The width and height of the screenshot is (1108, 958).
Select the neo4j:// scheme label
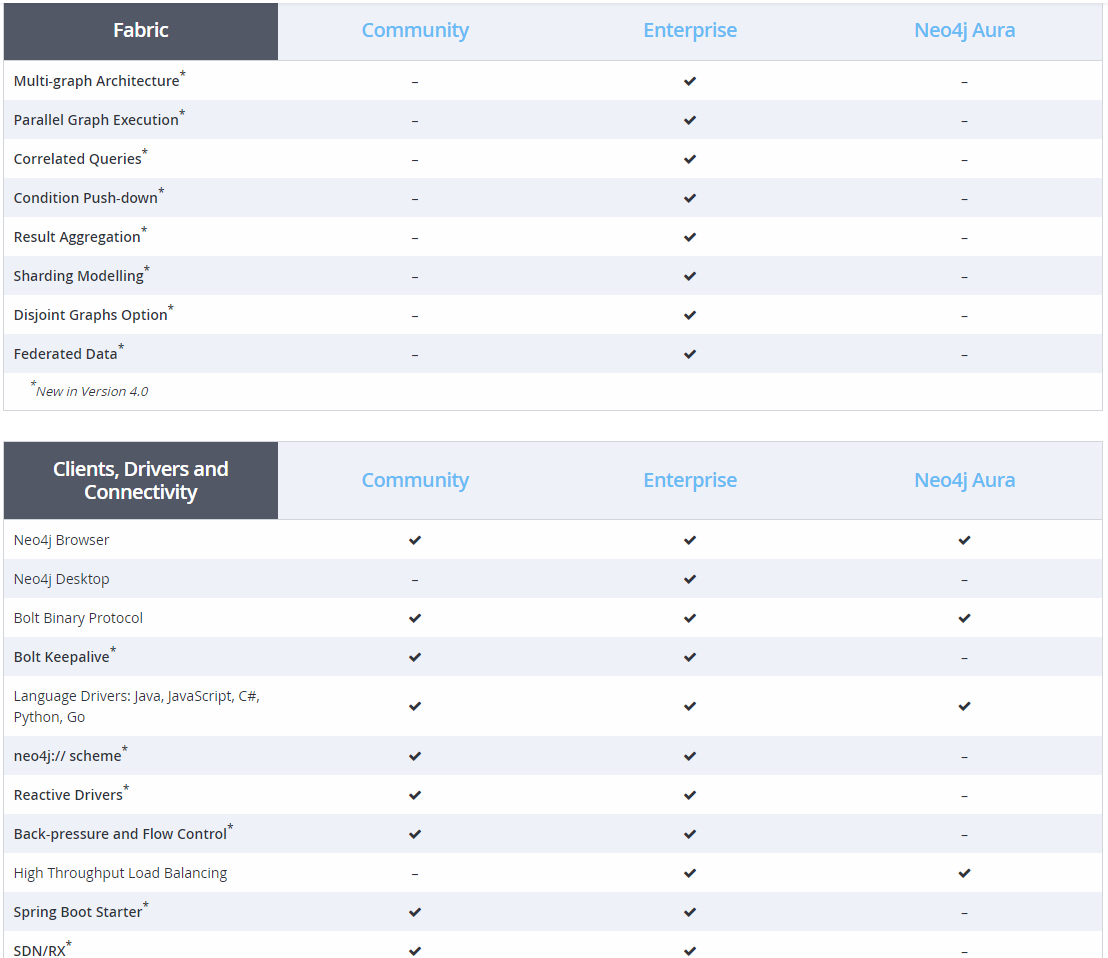[71, 755]
